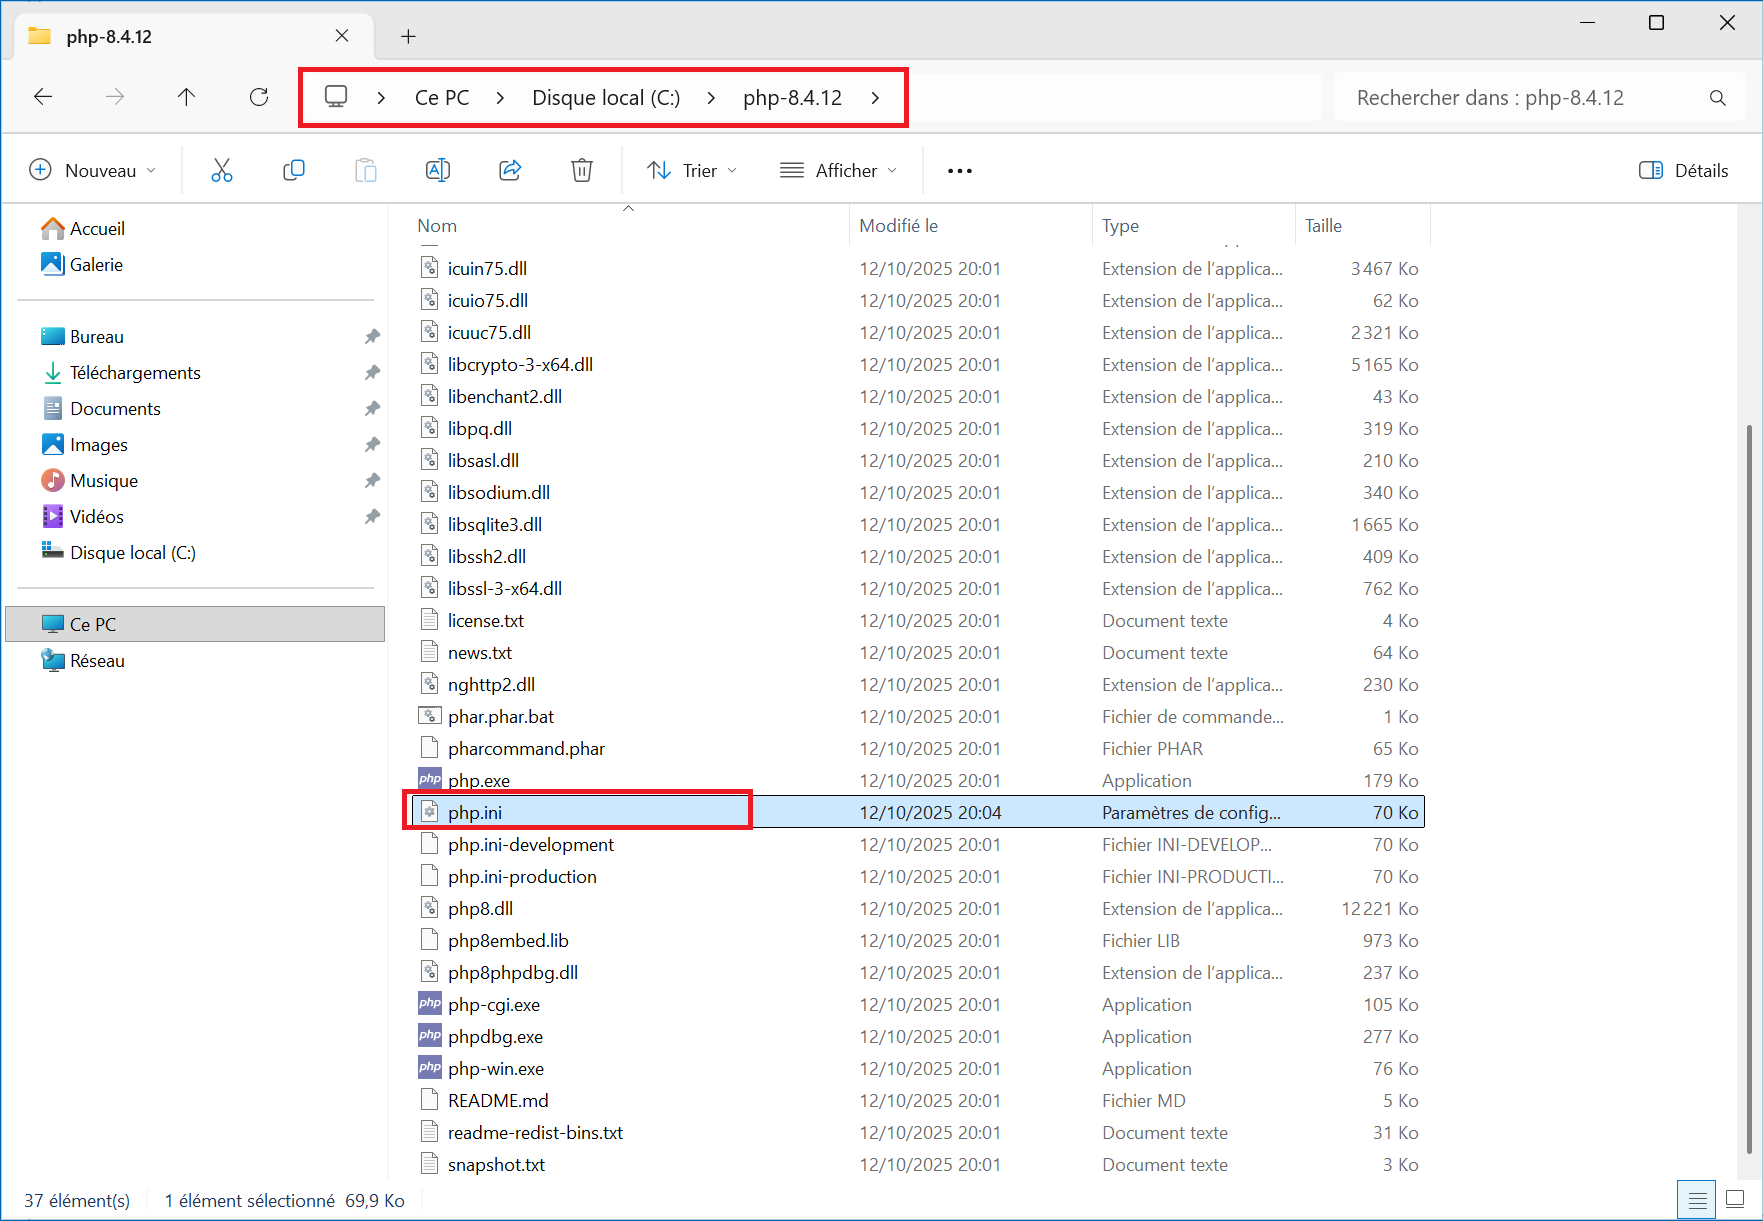Refresh the current folder view
Screen dimensions: 1763x1221
point(259,97)
